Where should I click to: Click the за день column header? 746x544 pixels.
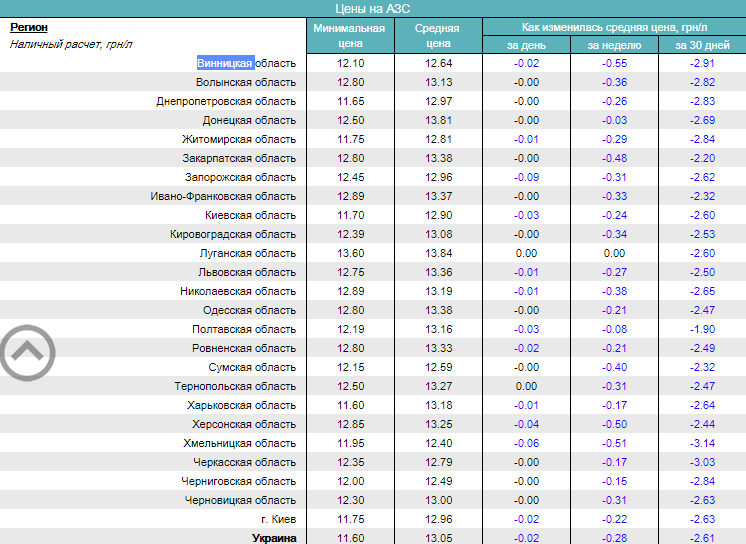(526, 45)
